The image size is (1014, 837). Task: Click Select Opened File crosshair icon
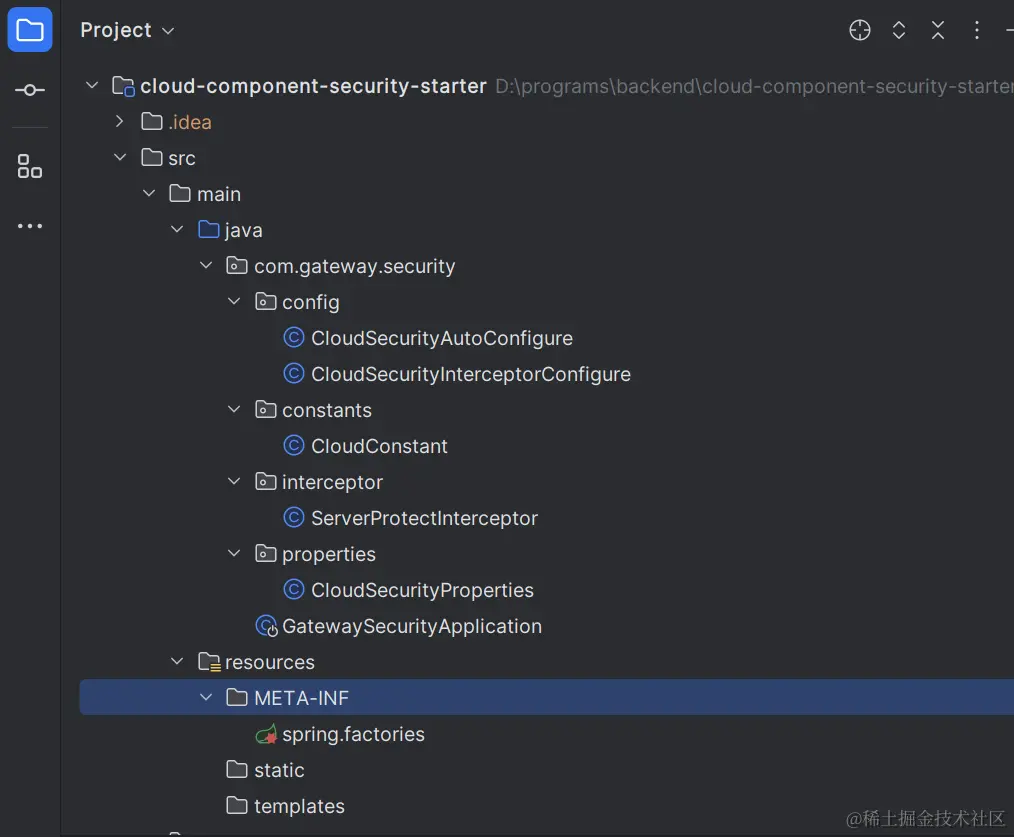coord(860,30)
